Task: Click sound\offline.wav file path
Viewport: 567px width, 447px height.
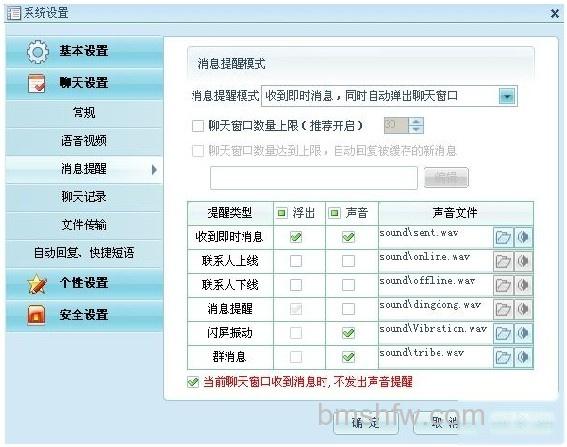Action: coord(427,281)
